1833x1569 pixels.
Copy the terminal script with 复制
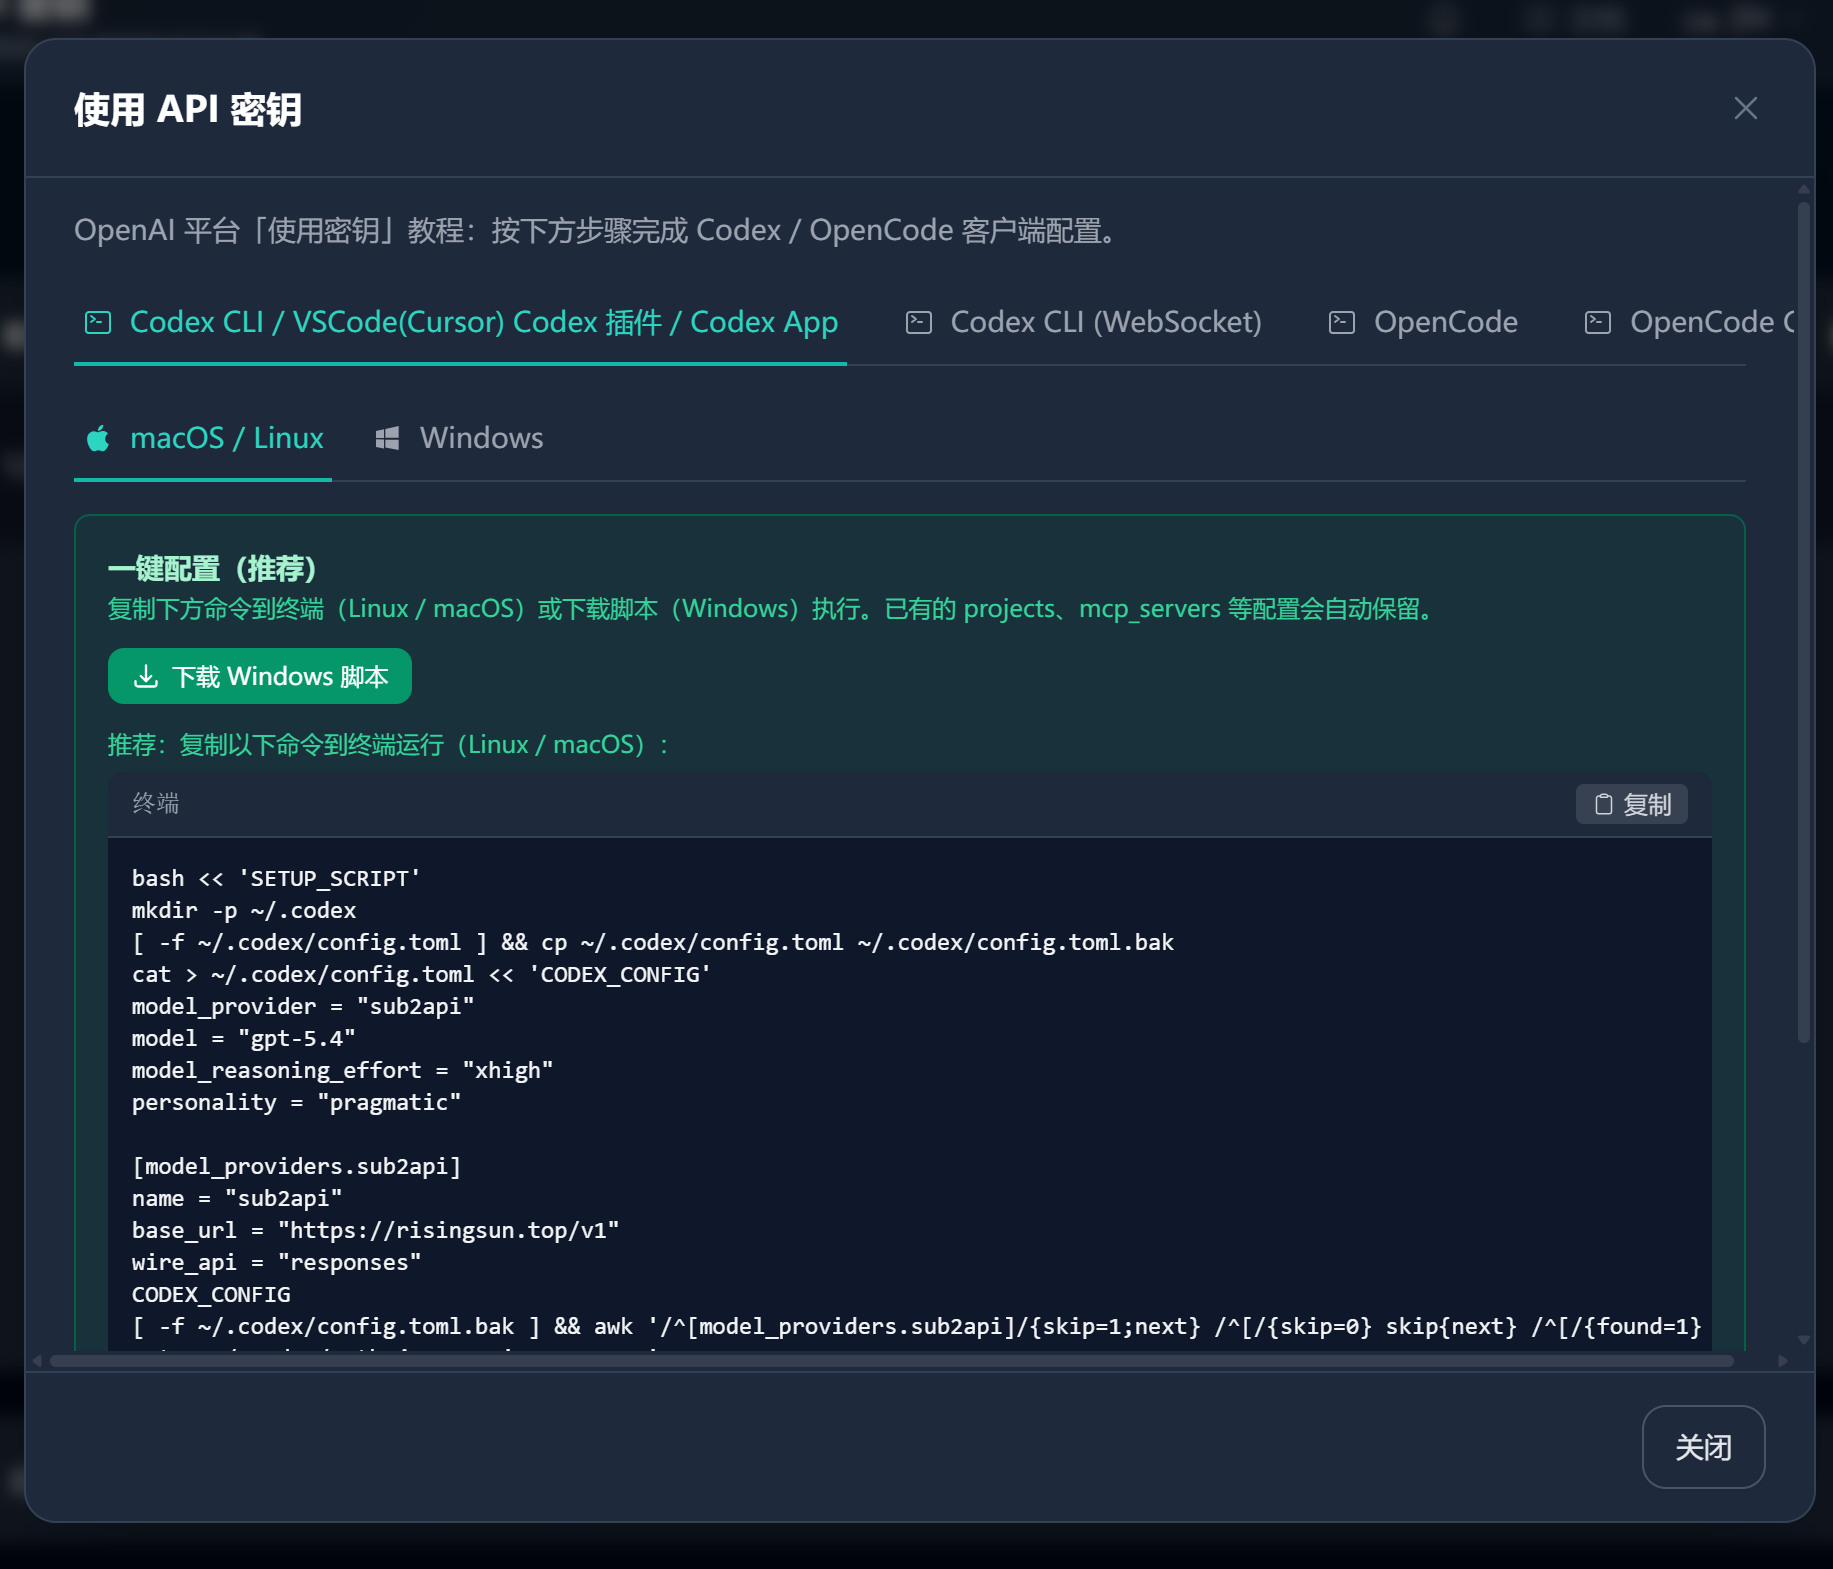point(1631,804)
